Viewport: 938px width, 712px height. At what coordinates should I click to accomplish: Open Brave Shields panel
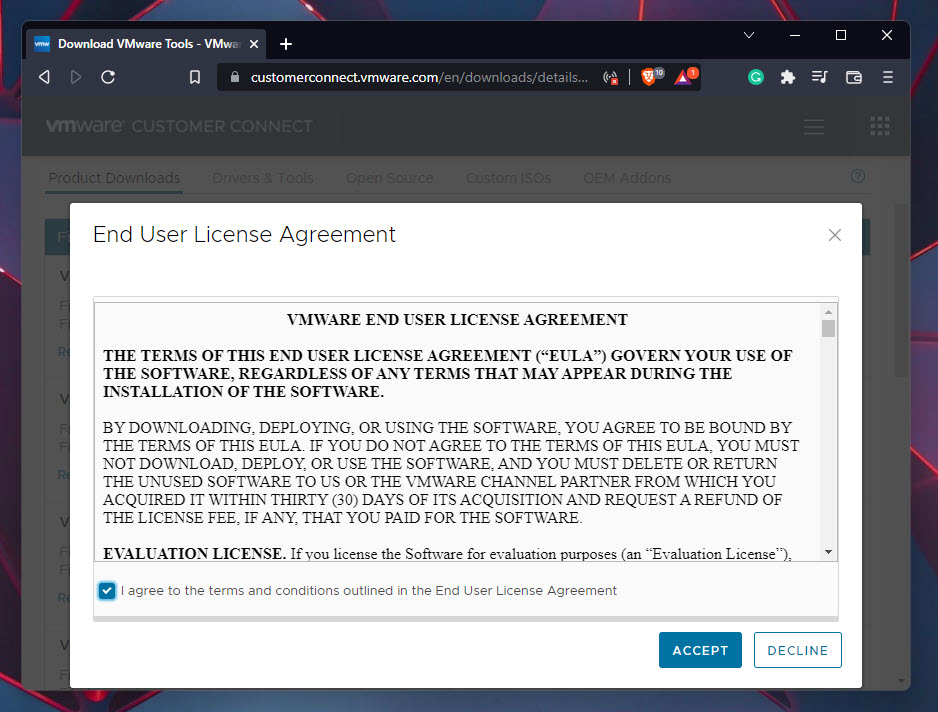pyautogui.click(x=651, y=77)
